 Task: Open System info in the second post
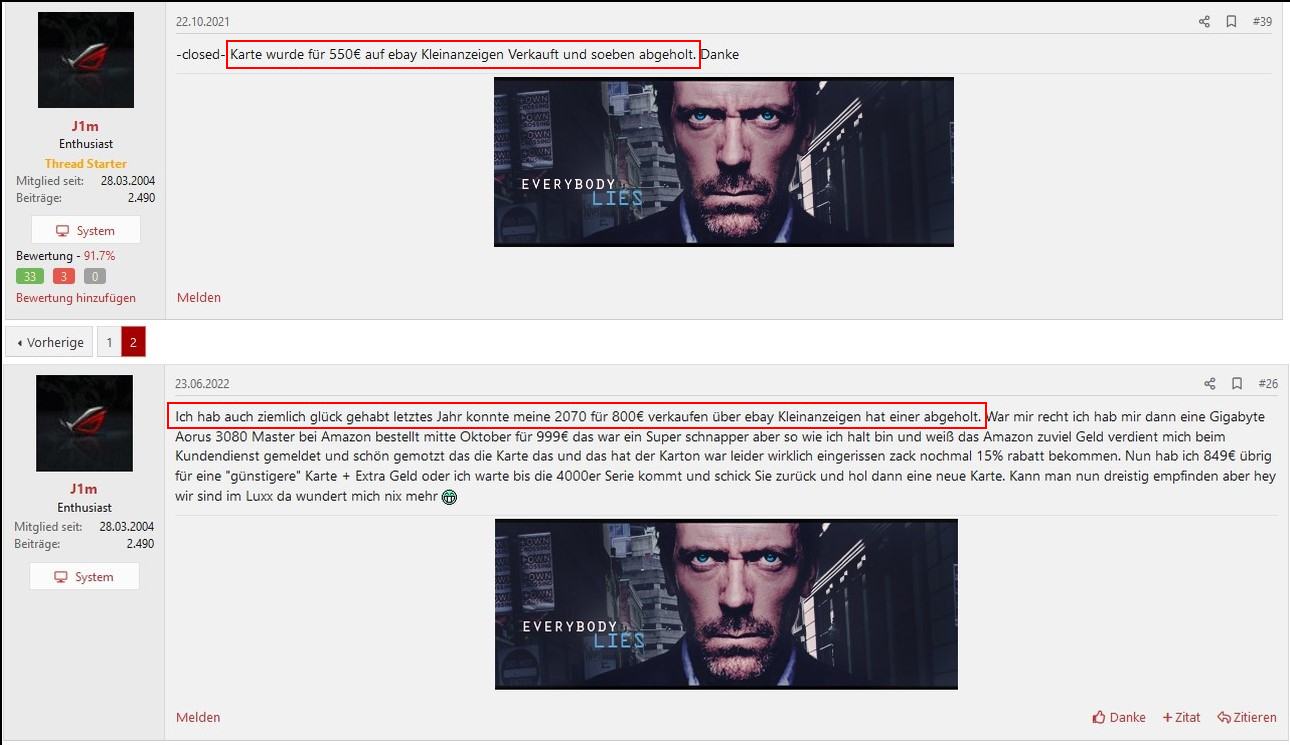tap(84, 577)
